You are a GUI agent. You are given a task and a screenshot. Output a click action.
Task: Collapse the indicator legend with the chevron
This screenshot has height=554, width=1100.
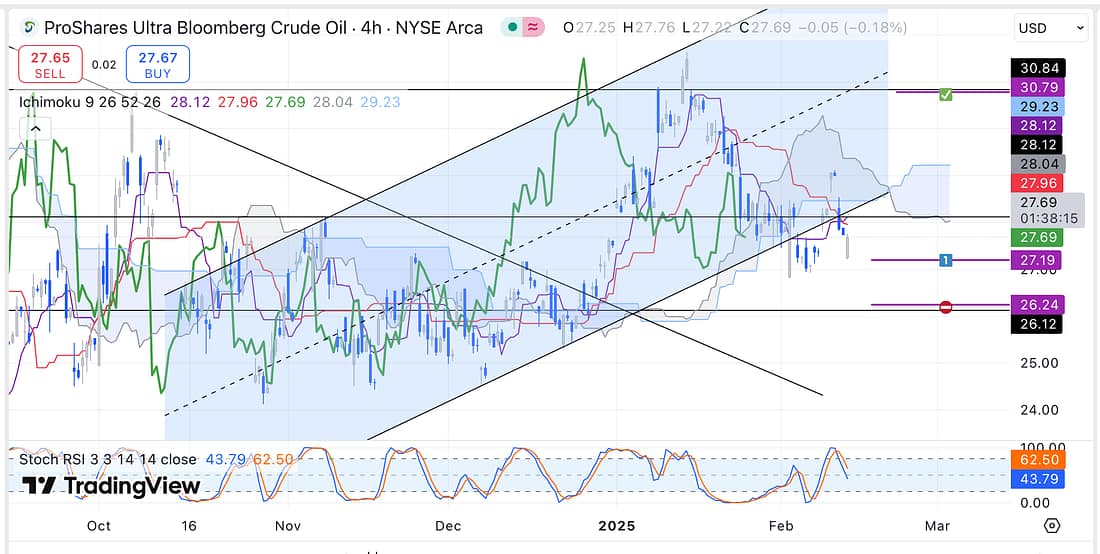pyautogui.click(x=35, y=129)
